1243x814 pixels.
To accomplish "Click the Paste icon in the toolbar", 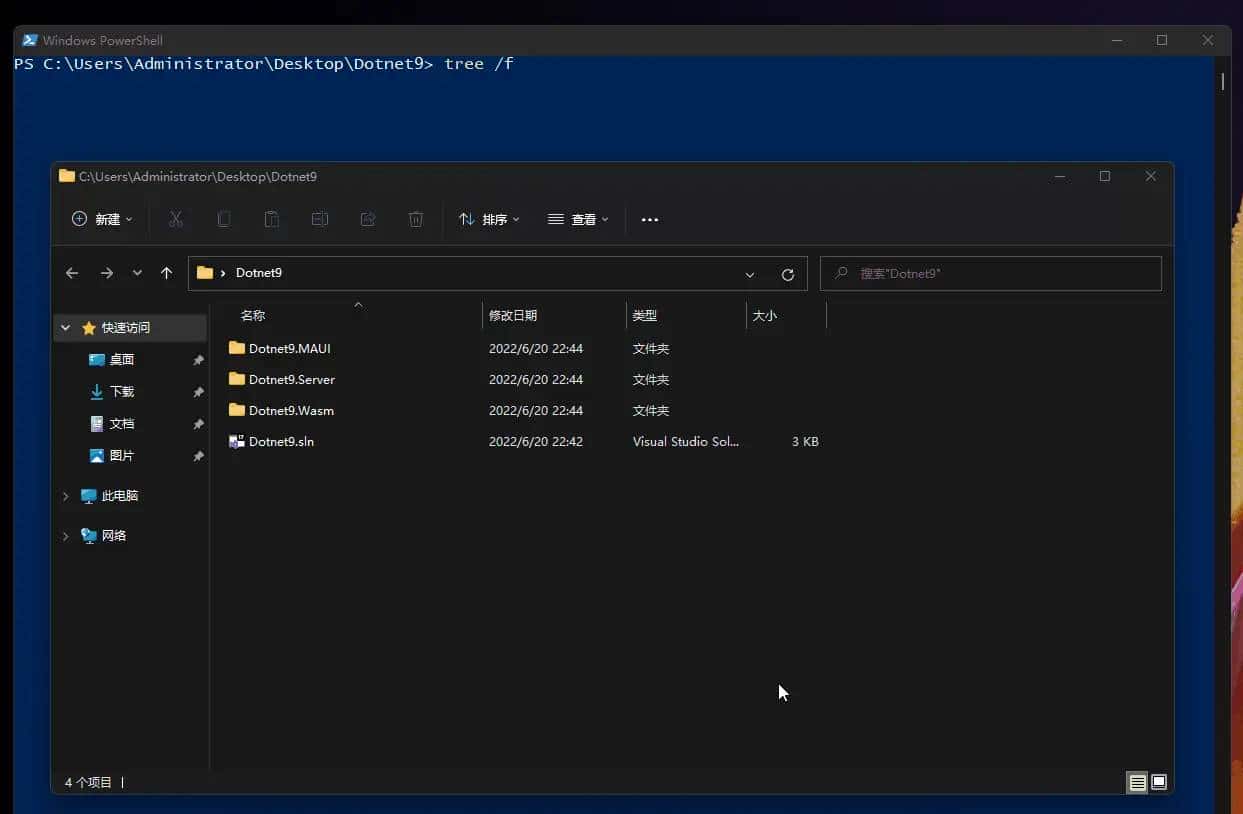I will [271, 219].
